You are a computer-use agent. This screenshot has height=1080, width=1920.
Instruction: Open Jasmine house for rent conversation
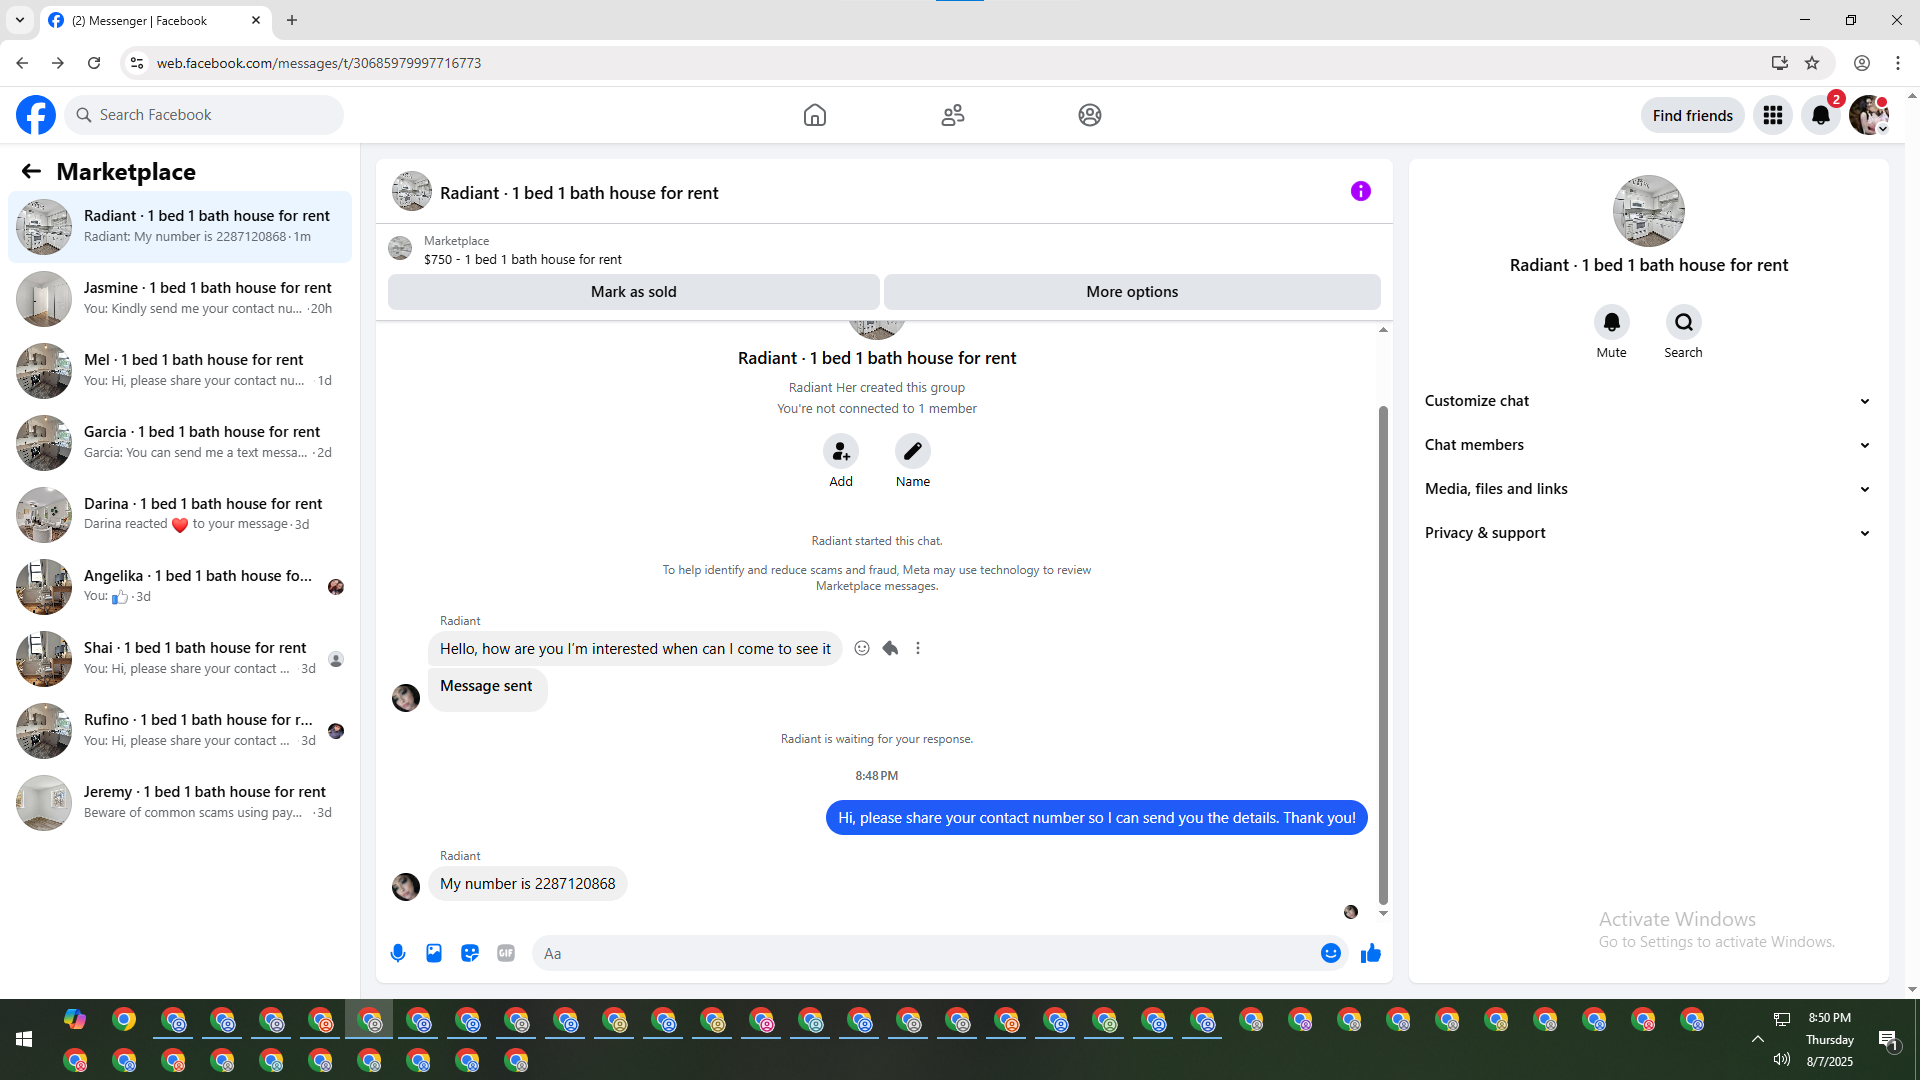180,299
